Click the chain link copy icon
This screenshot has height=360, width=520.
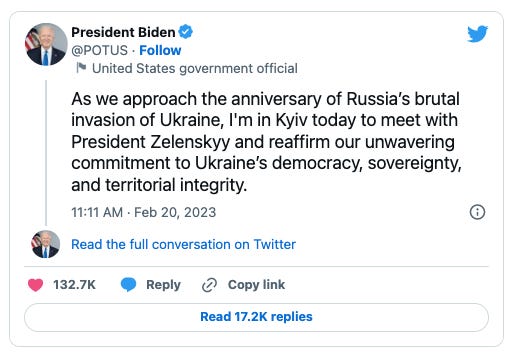(x=210, y=285)
